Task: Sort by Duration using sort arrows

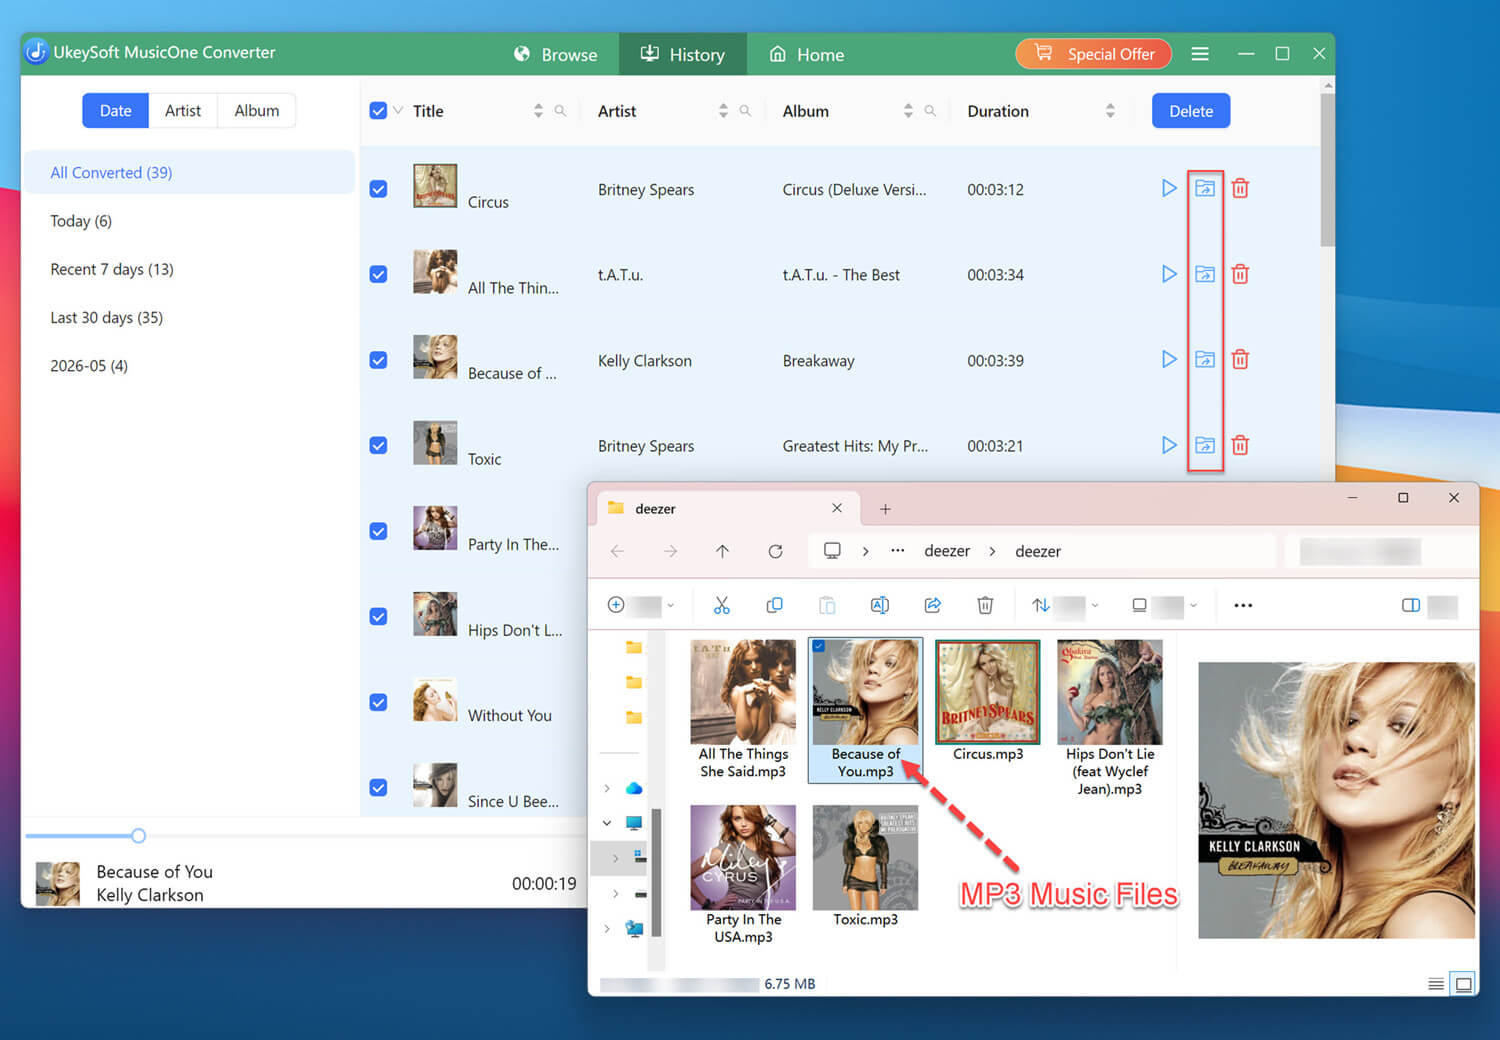Action: click(1110, 111)
